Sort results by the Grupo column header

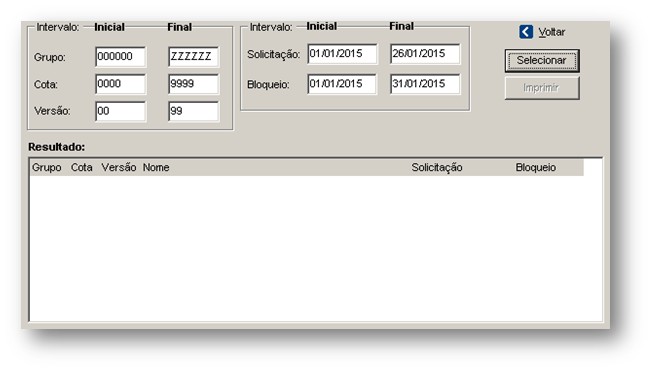(x=47, y=168)
